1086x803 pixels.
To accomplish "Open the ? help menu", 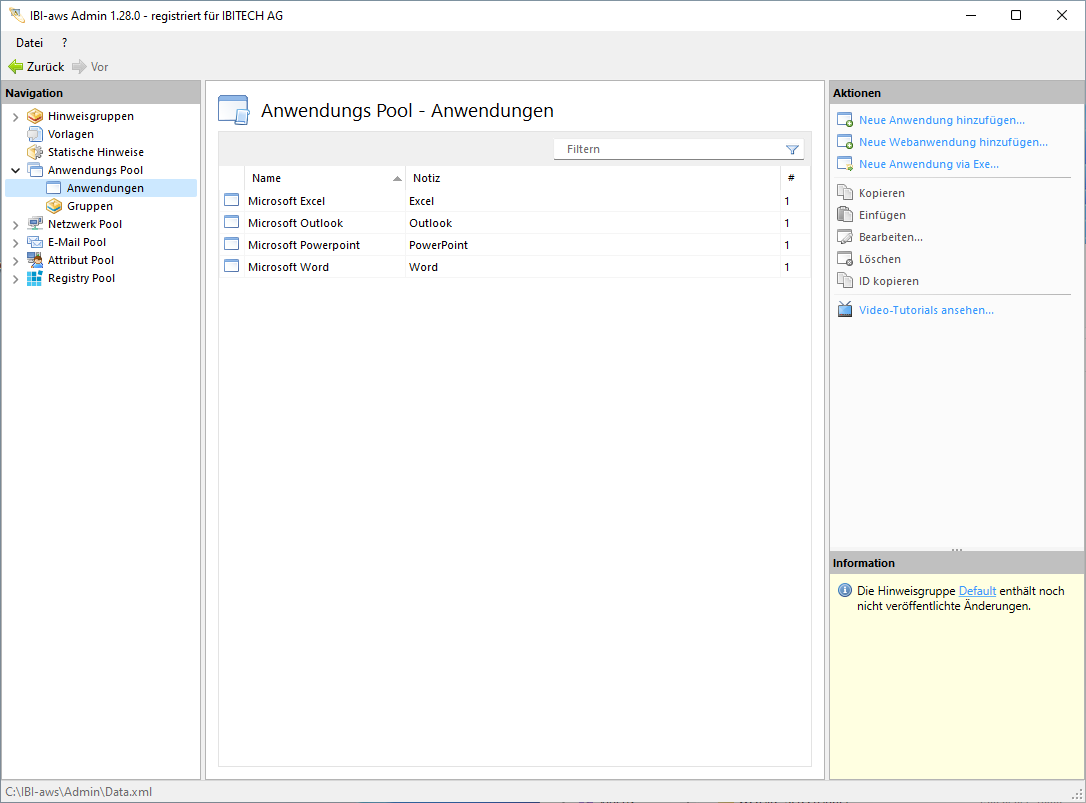I will click(64, 43).
